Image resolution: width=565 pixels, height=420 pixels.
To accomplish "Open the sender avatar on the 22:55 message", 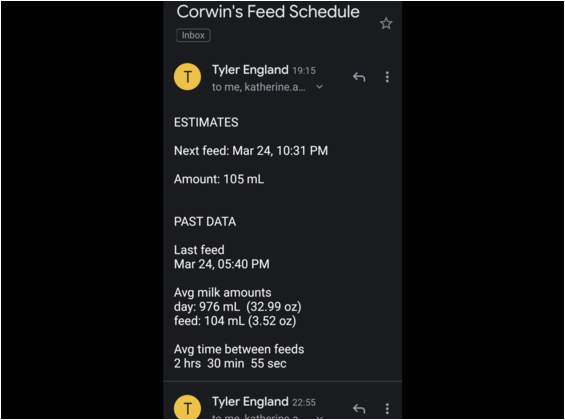I will [187, 407].
